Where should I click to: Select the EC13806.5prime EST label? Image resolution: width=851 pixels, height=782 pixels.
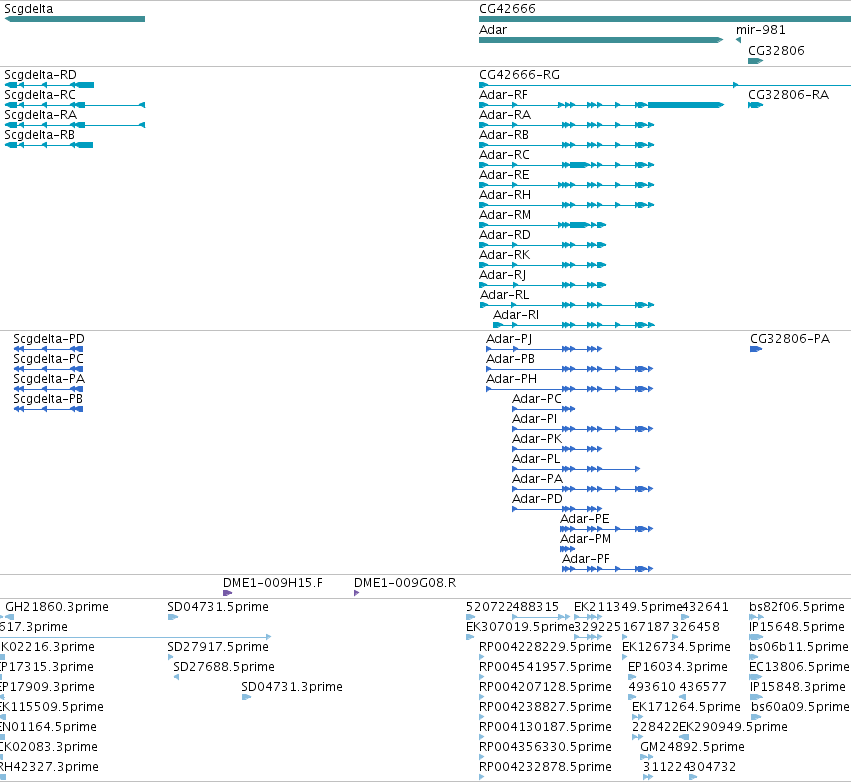click(x=799, y=667)
